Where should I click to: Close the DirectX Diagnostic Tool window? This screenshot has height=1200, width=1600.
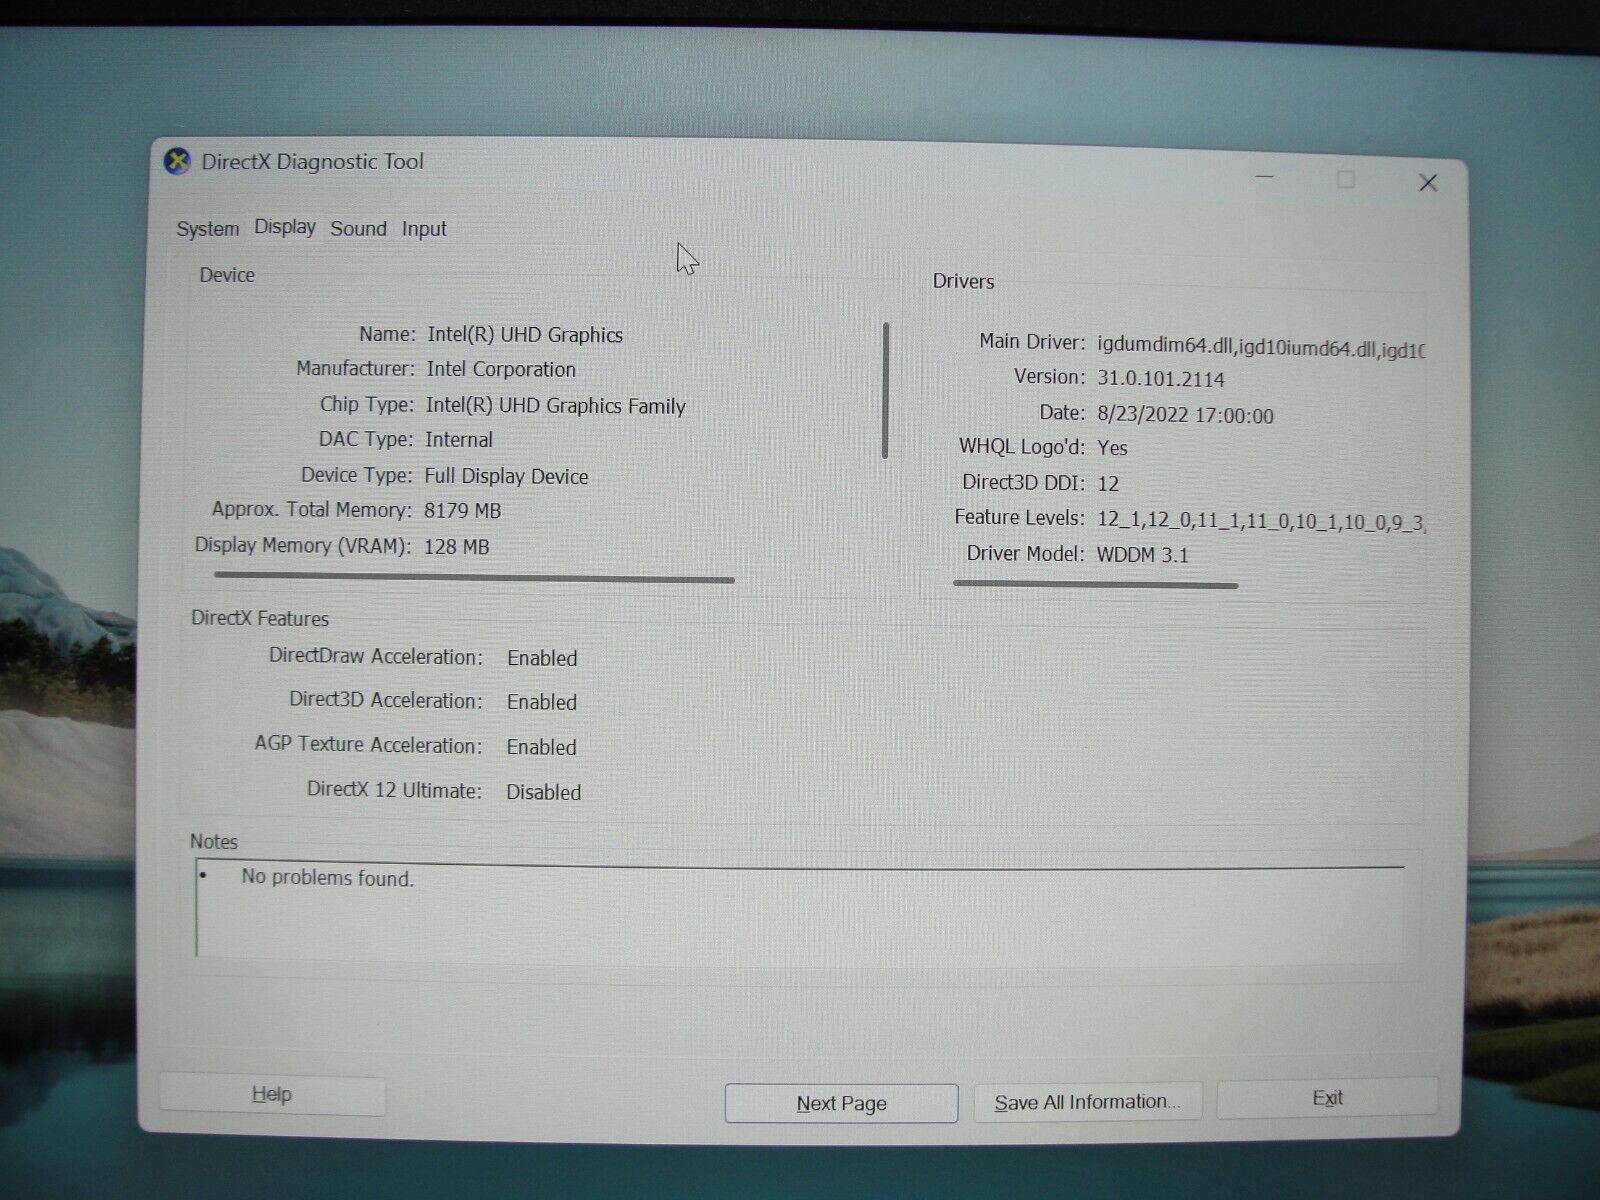tap(1428, 182)
